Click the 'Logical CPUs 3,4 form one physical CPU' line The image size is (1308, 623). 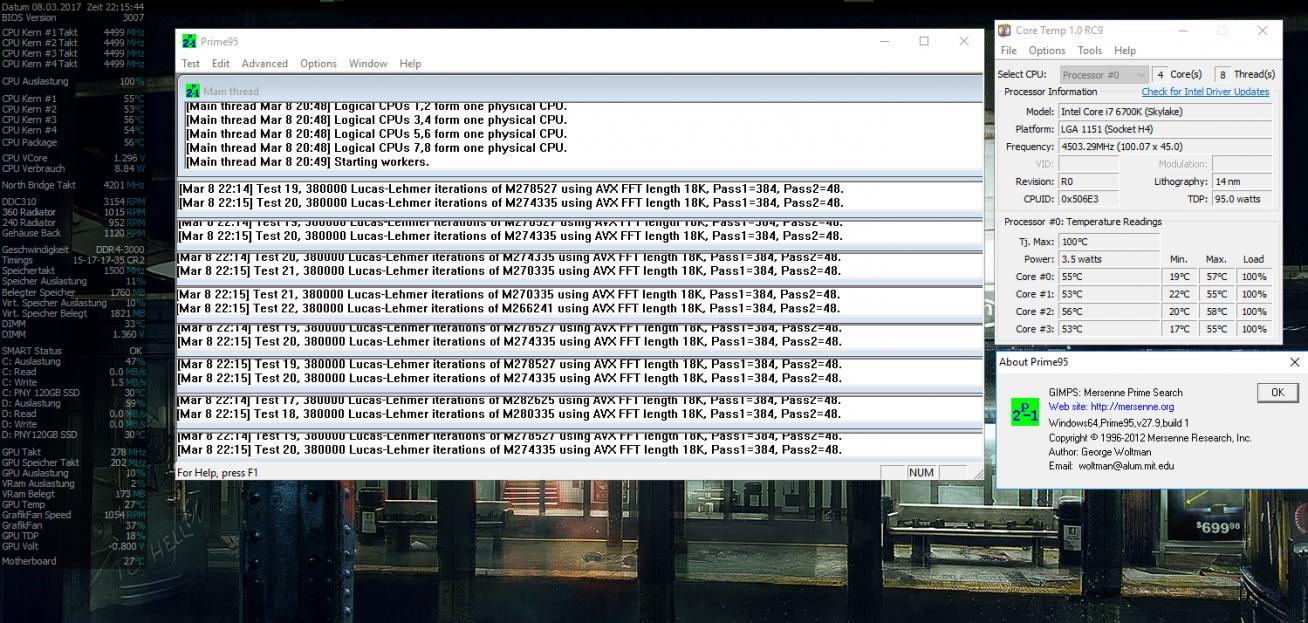376,120
